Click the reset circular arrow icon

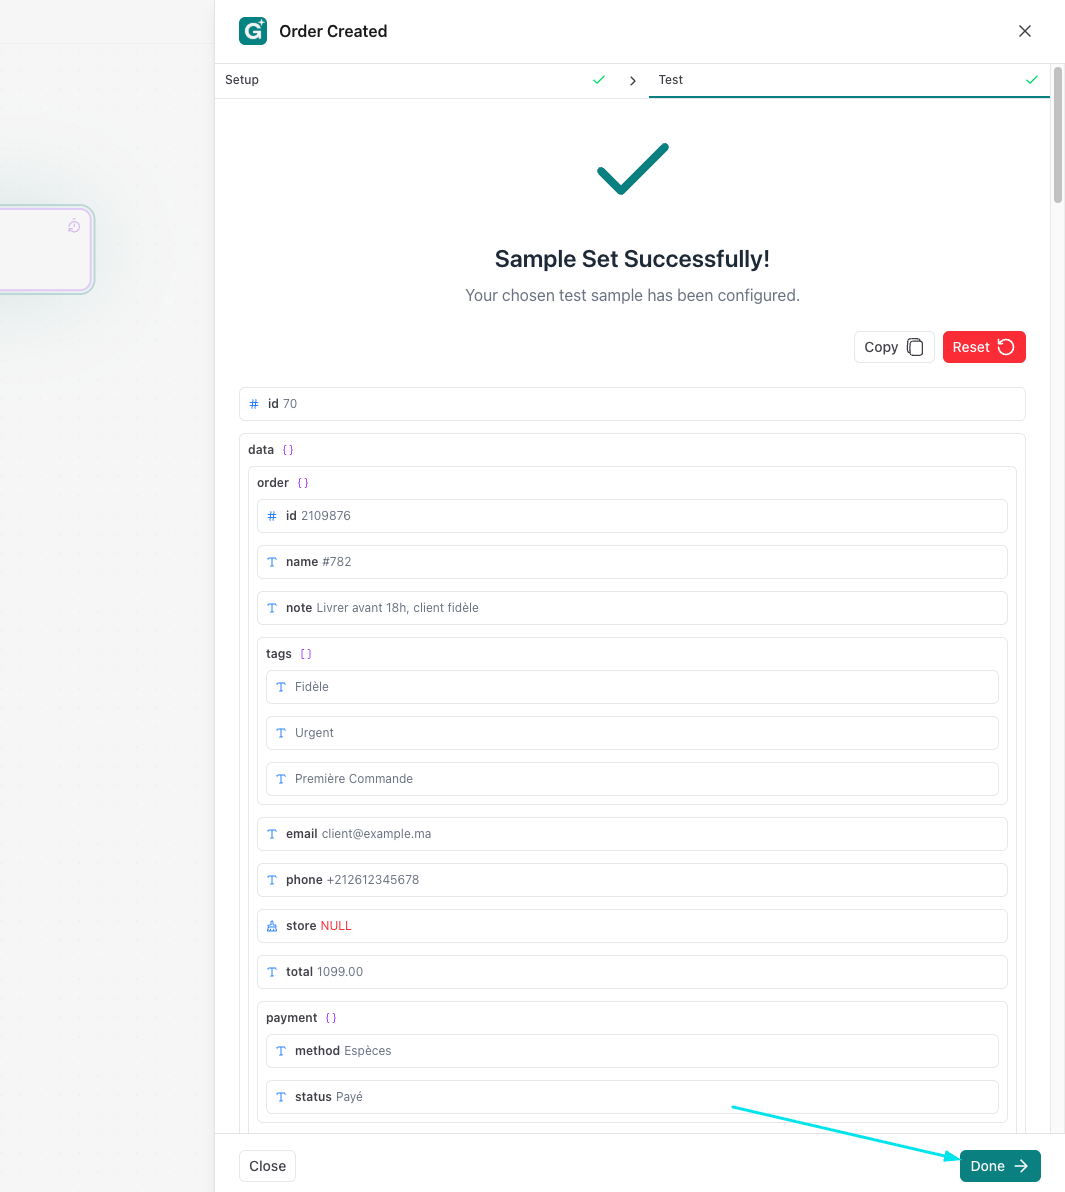pyautogui.click(x=1006, y=347)
